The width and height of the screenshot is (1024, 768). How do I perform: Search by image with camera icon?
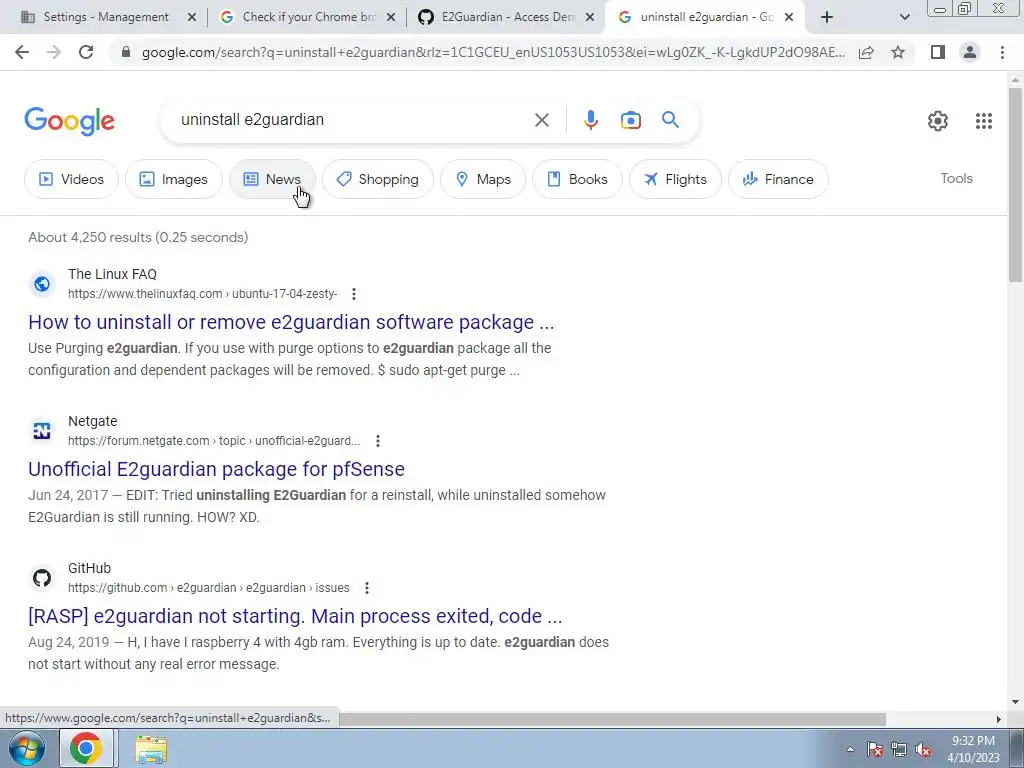tap(630, 120)
